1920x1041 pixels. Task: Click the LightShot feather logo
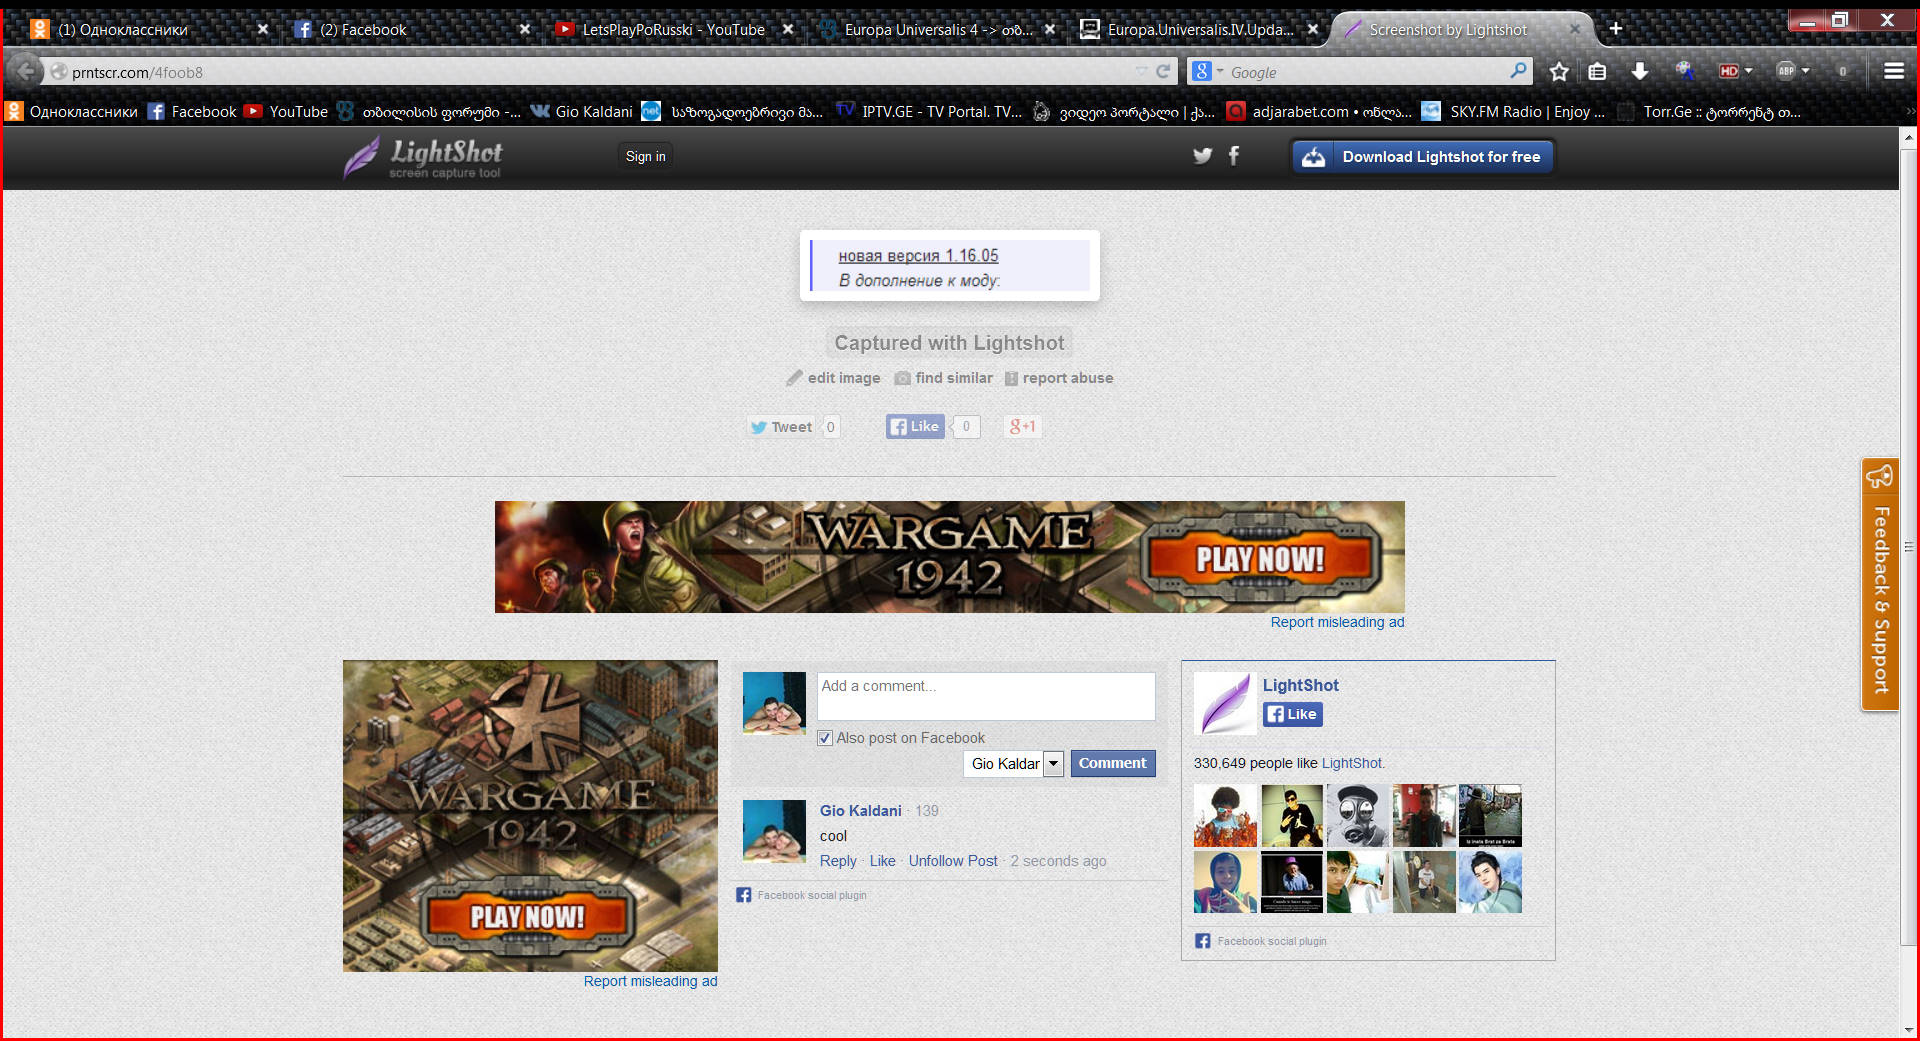[423, 157]
